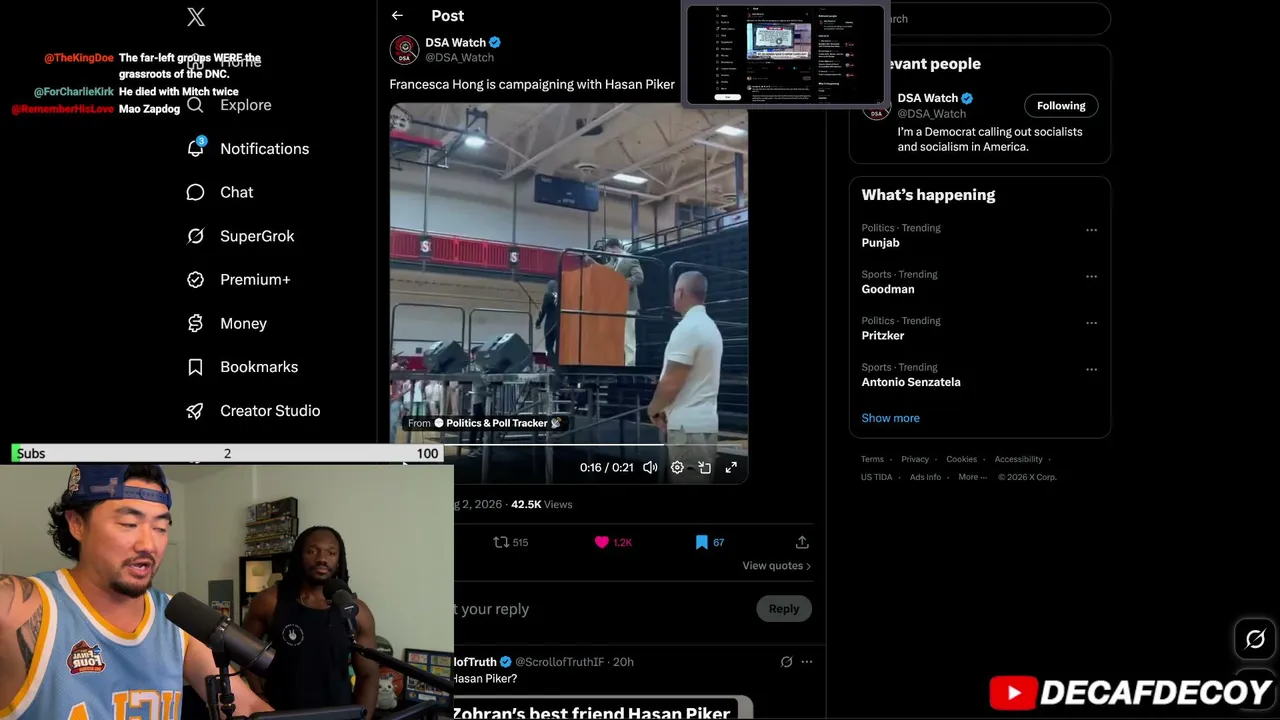Click the Reply button
This screenshot has width=1280, height=720.
coord(784,608)
